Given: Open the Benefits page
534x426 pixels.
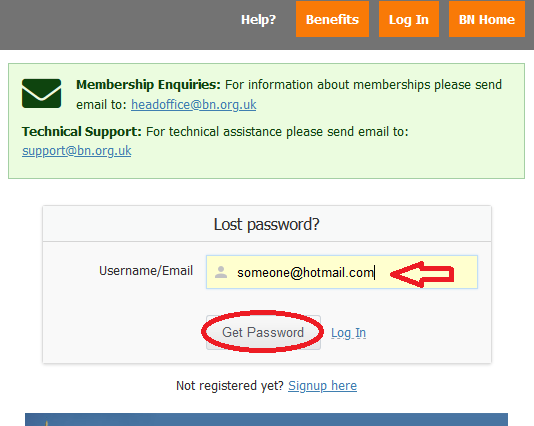Looking at the screenshot, I should 332,19.
